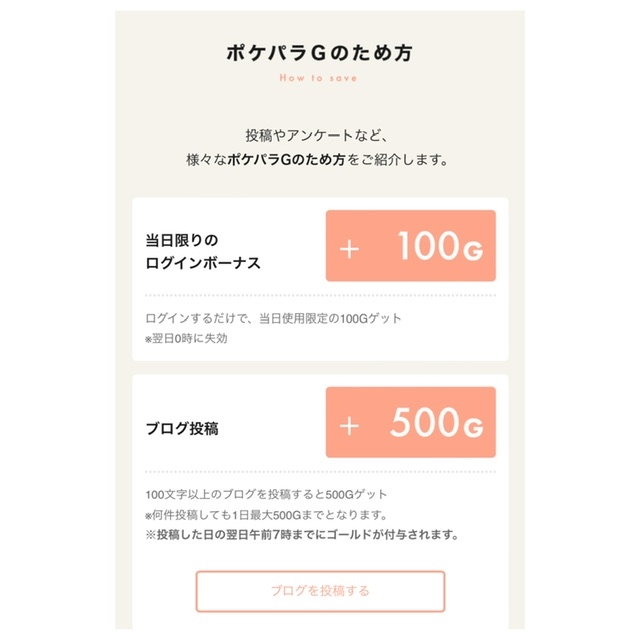Image resolution: width=640 pixels, height=640 pixels.
Task: Click the ブログを投稿する button
Action: (x=320, y=591)
